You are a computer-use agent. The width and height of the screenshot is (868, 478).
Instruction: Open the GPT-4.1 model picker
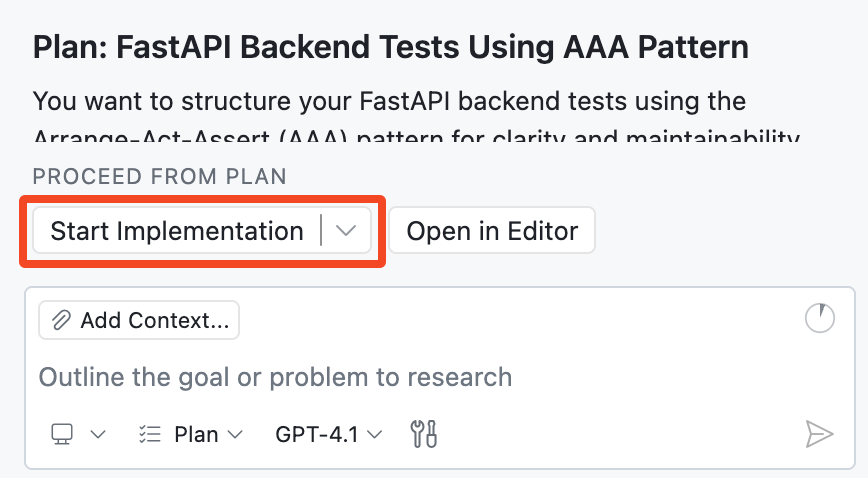click(x=328, y=434)
